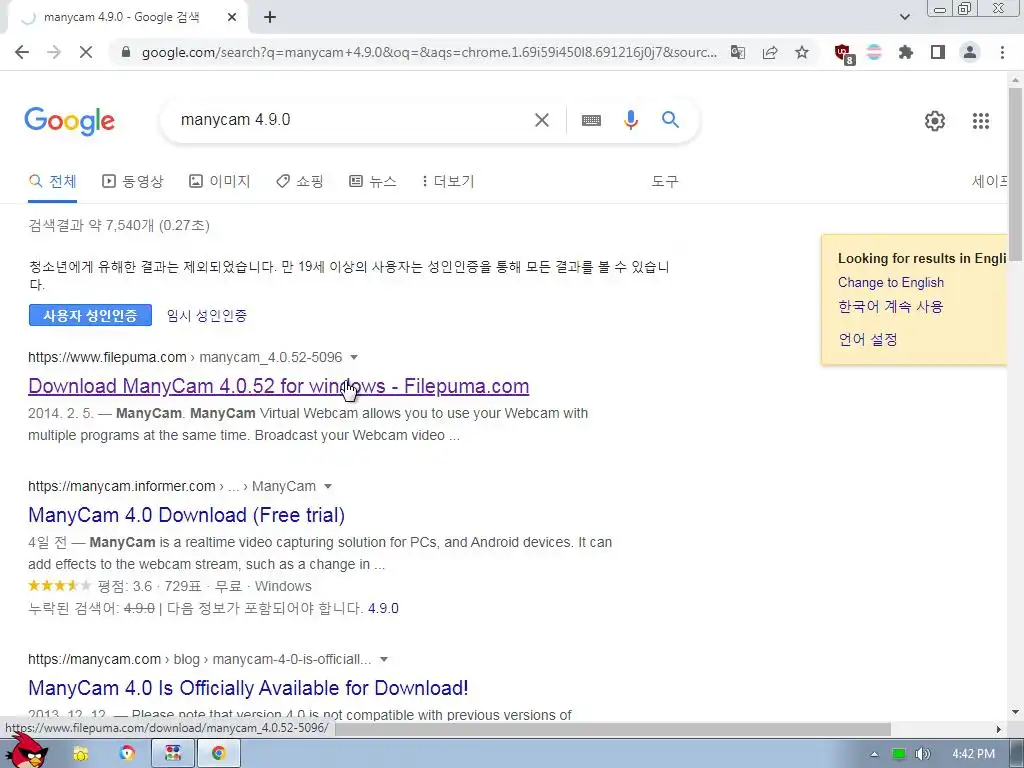
Task: Open Chrome three-dot menu
Action: coord(1002,52)
